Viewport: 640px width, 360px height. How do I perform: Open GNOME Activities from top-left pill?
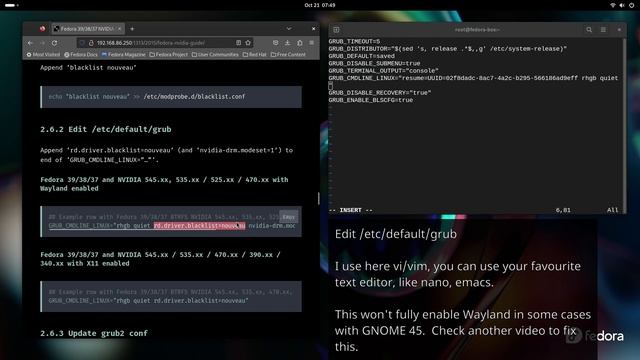[10, 5]
